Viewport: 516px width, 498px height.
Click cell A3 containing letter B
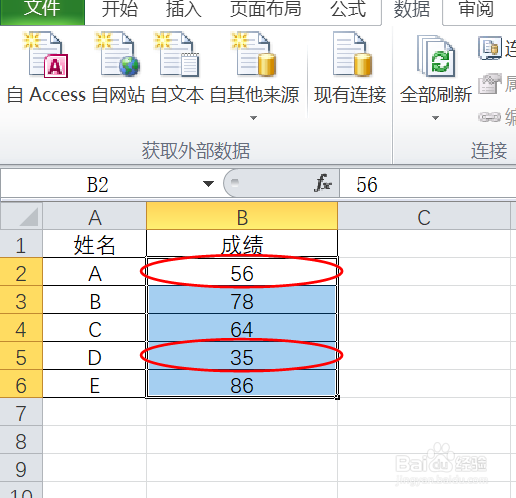pos(95,301)
